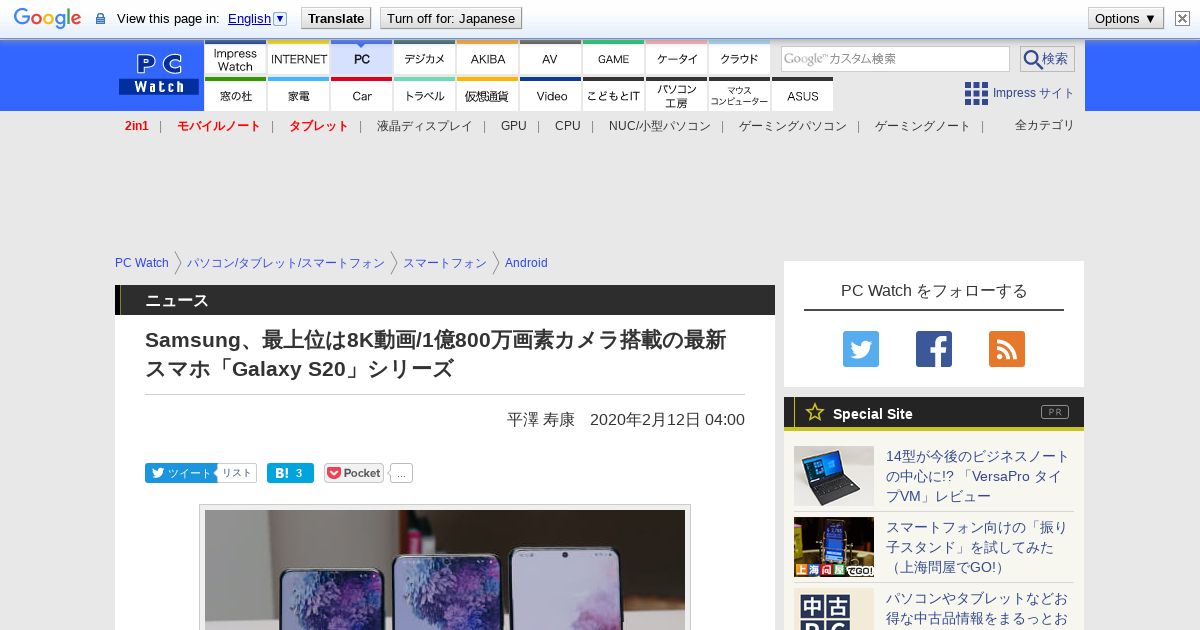Open the English language dropdown arrow
The image size is (1200, 630).
[x=280, y=18]
